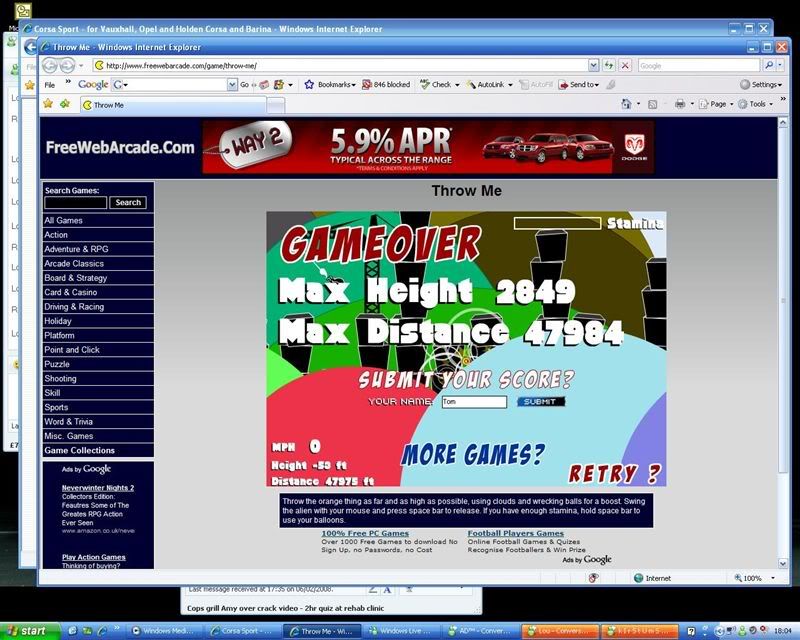800x640 pixels.
Task: Open the Puzzle games category
Action: point(57,365)
